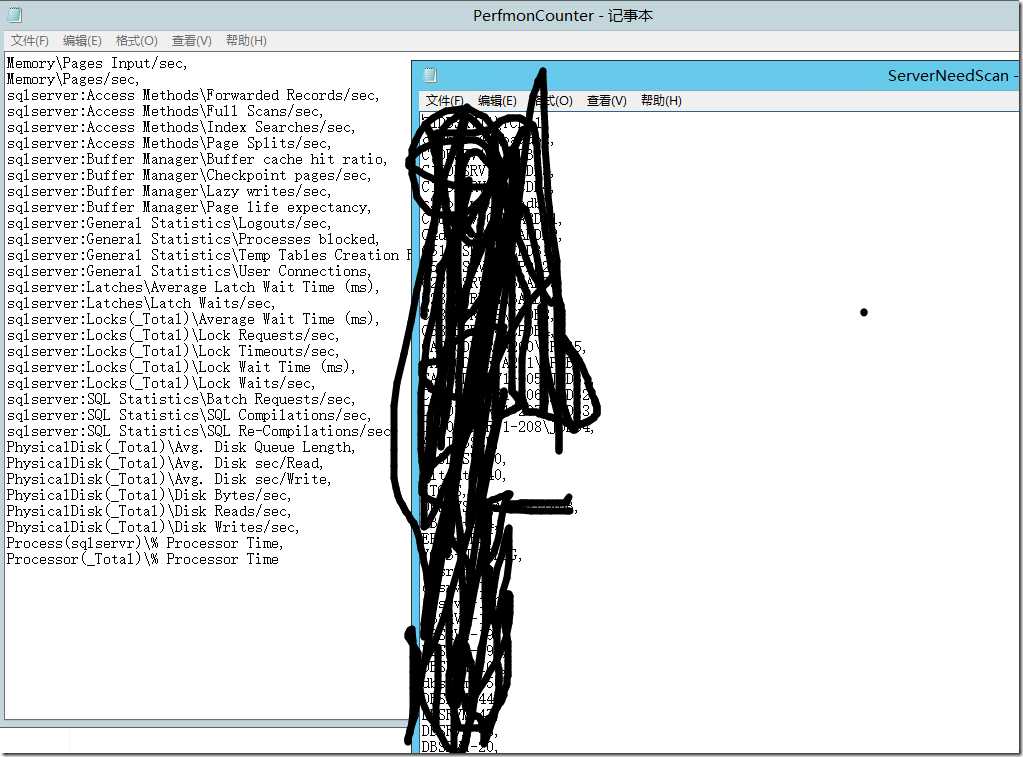Image resolution: width=1023 pixels, height=757 pixels.
Task: Click 'Latches\Latch Waits/sec,' line
Action: click(141, 303)
